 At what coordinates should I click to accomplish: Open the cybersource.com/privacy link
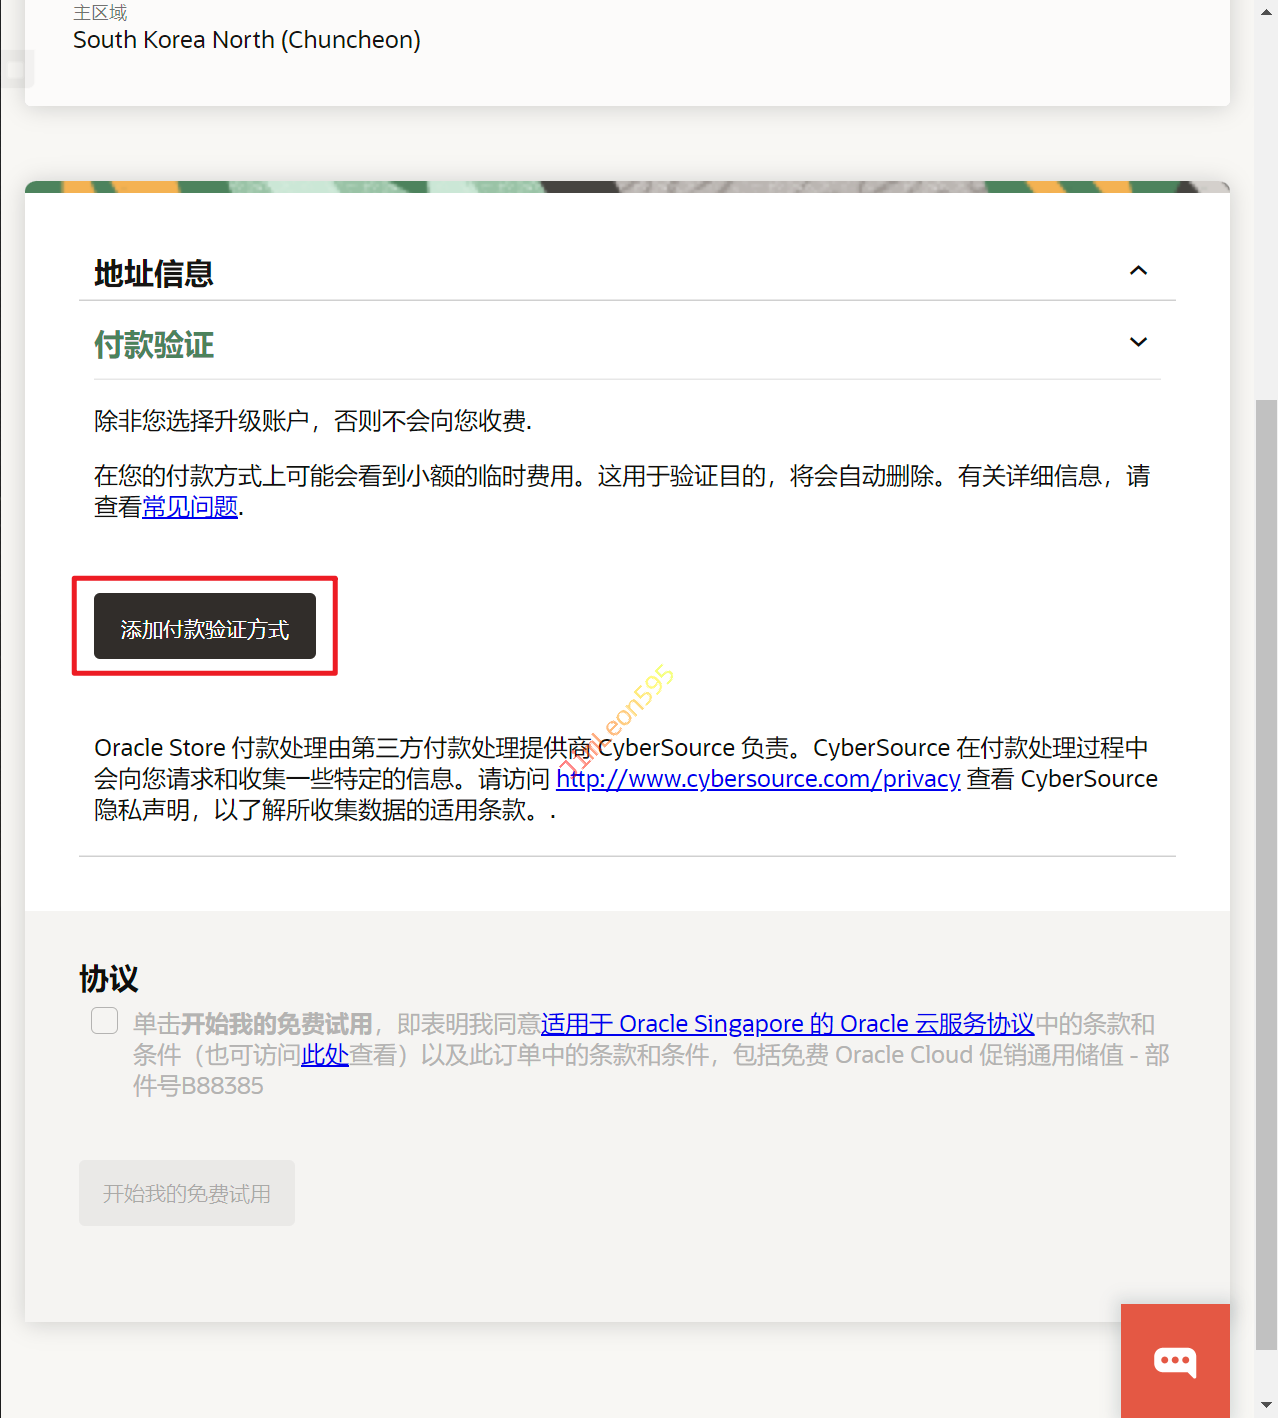point(758,779)
